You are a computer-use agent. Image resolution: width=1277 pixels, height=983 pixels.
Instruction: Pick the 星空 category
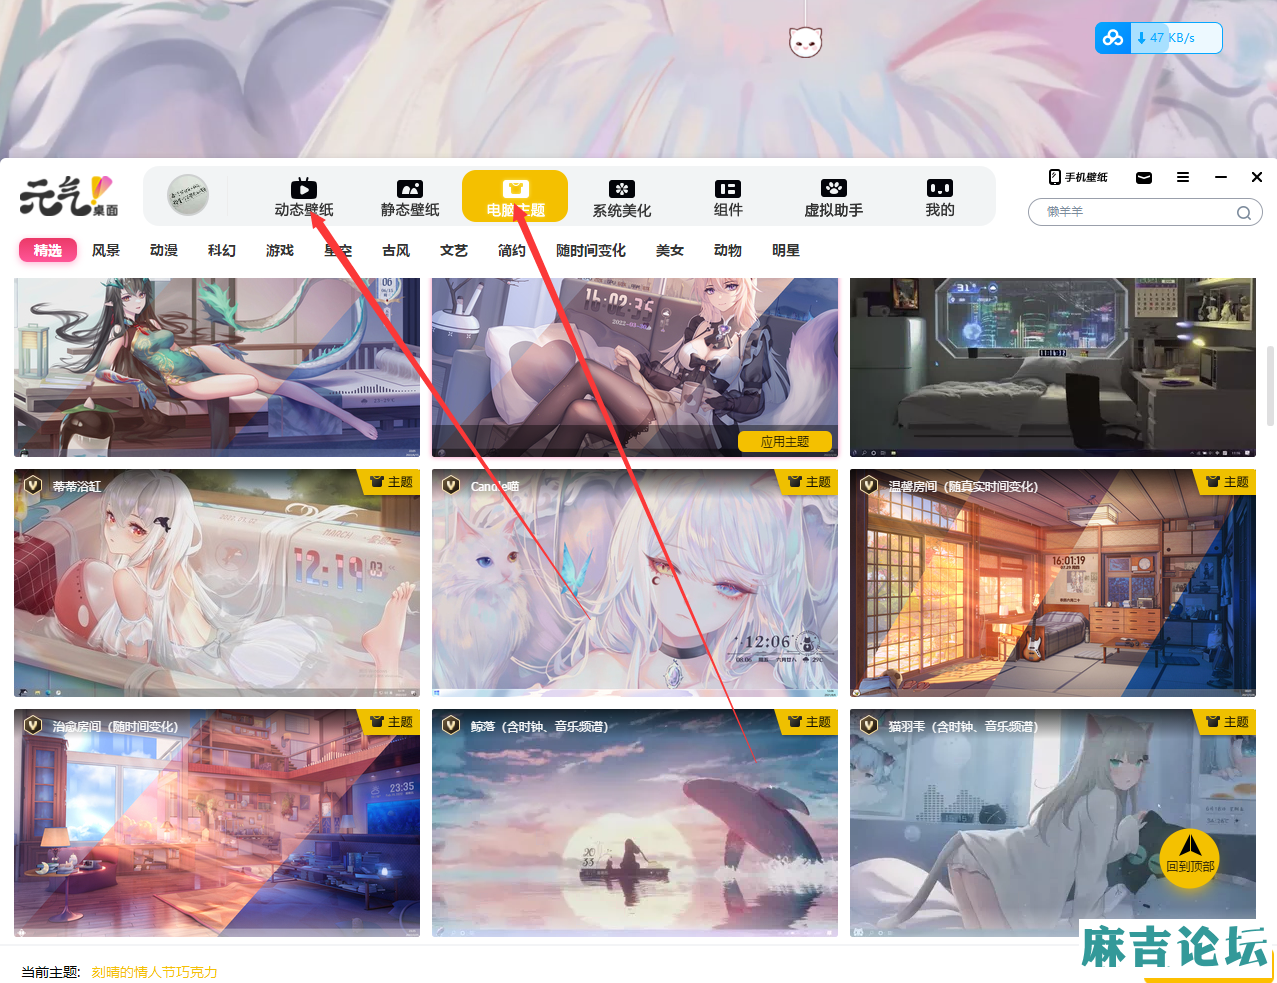tap(338, 250)
